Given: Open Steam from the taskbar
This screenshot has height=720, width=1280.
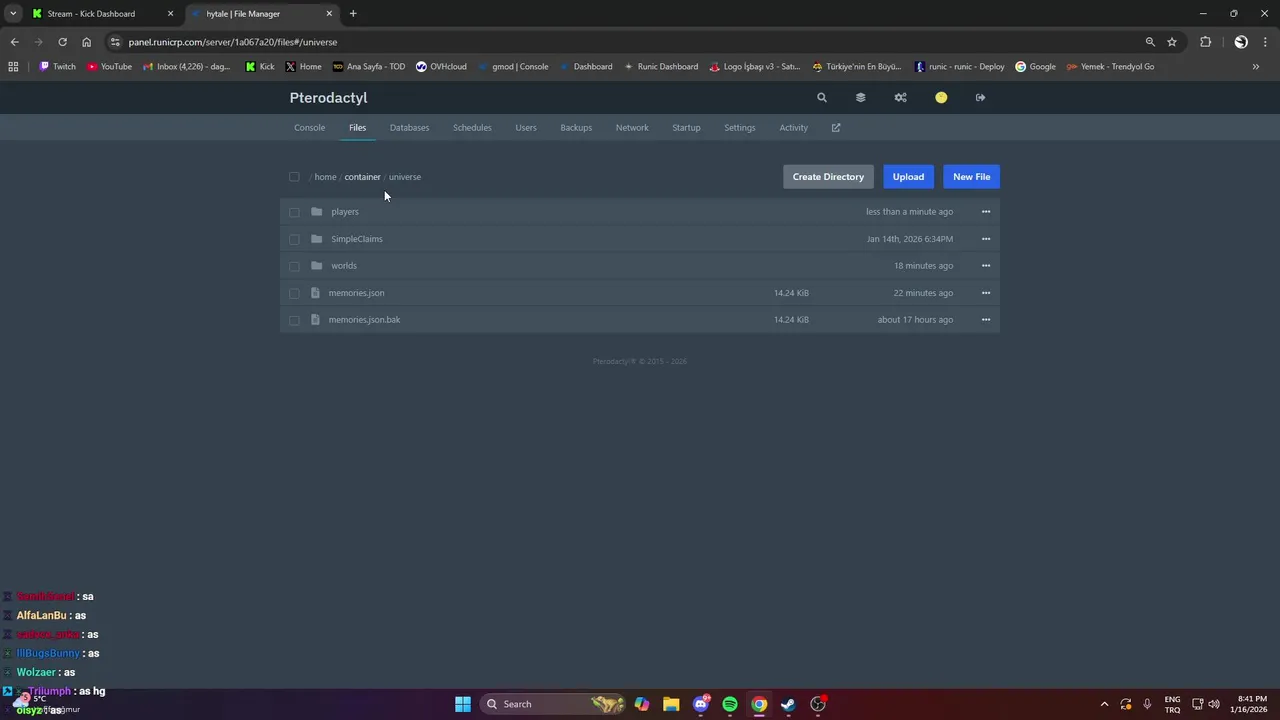Looking at the screenshot, I should tap(788, 704).
